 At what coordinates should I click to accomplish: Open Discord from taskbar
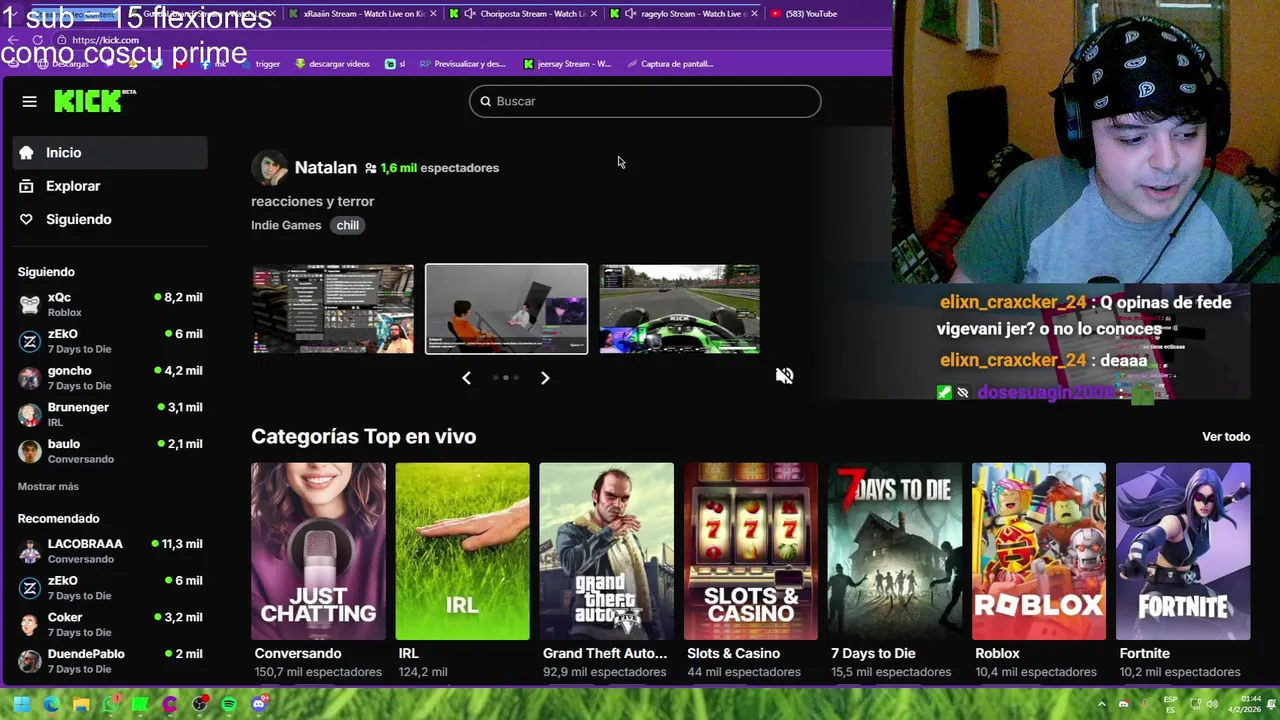[259, 704]
